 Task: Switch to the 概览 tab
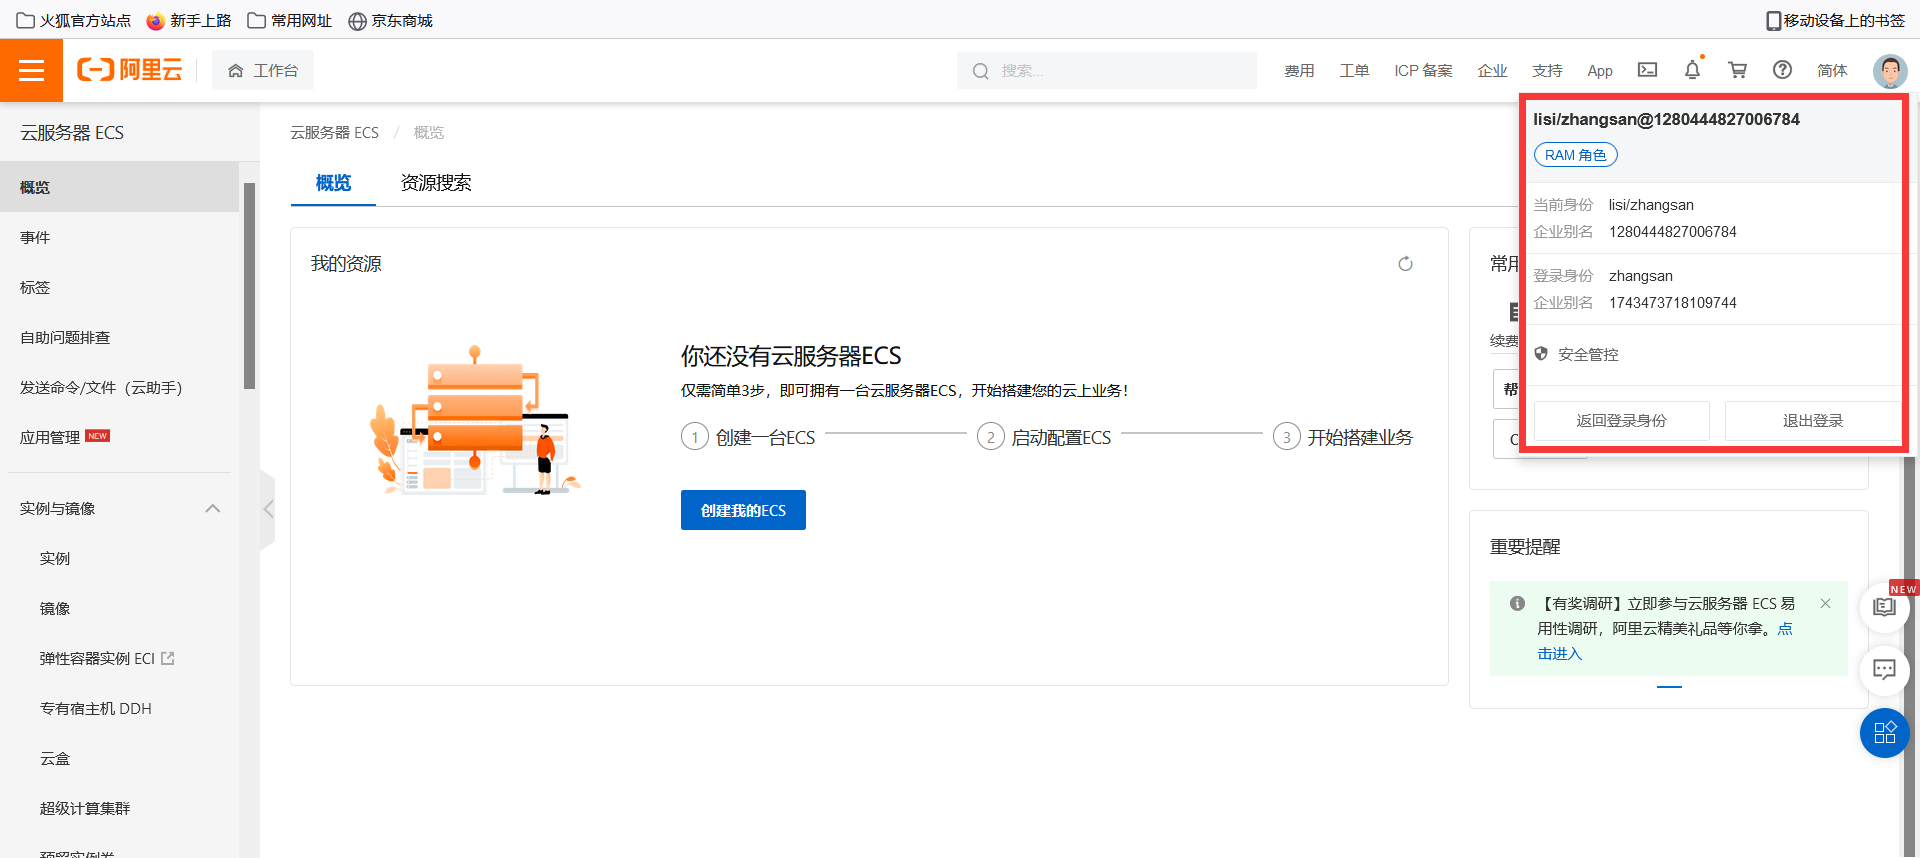point(333,183)
